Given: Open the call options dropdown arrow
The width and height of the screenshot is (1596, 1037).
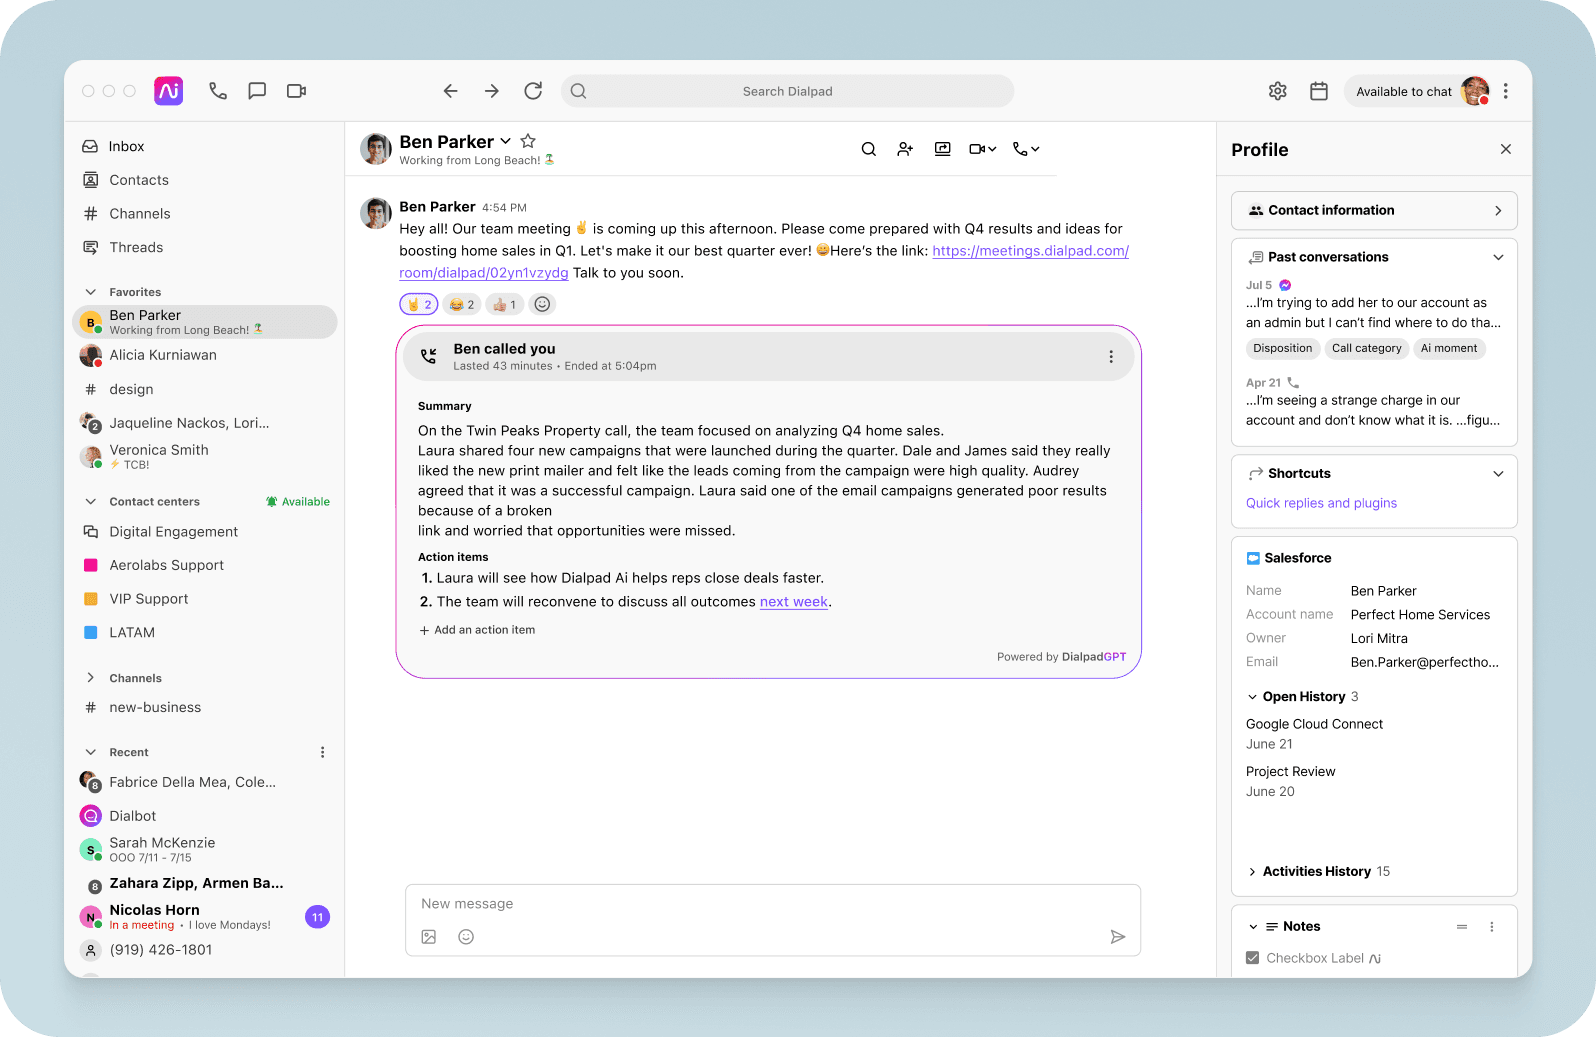Looking at the screenshot, I should [1035, 149].
